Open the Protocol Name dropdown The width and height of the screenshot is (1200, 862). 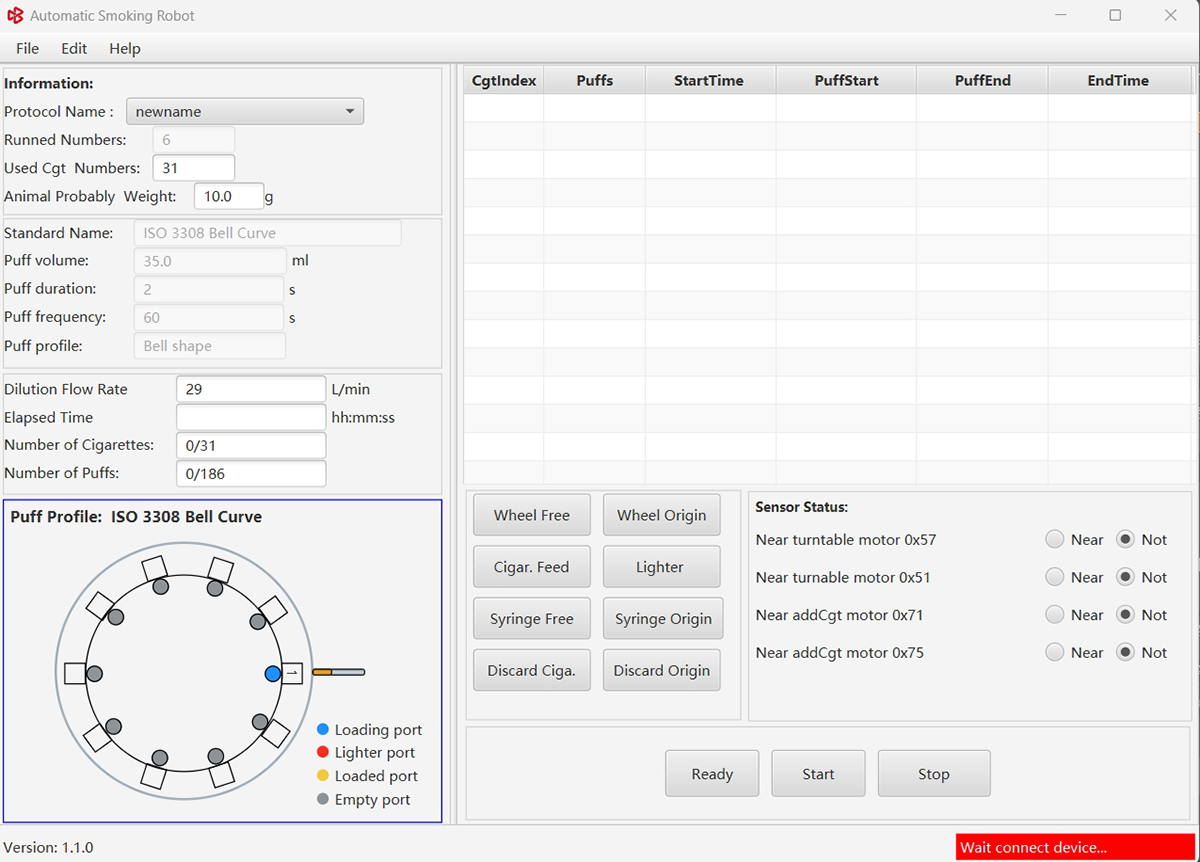(245, 112)
